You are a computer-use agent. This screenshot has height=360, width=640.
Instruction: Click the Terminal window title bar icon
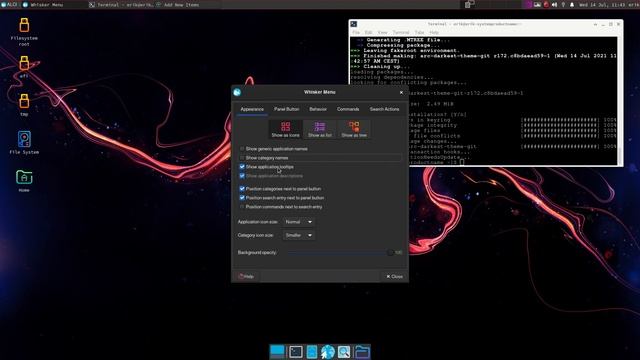pos(354,24)
